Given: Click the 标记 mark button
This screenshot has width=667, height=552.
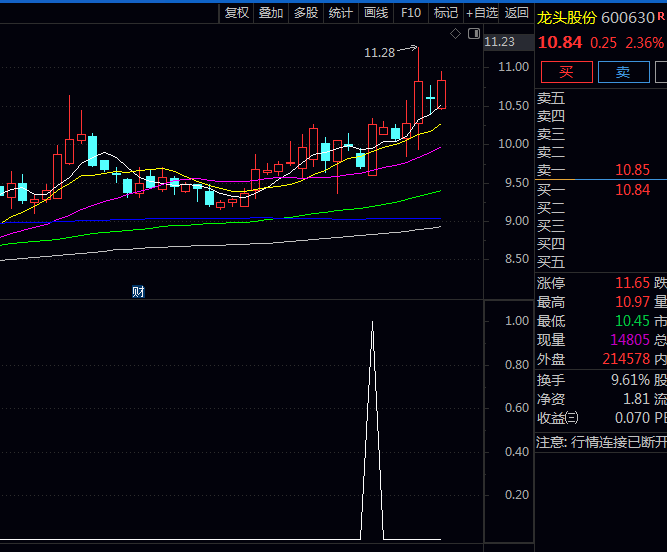Looking at the screenshot, I should (x=446, y=13).
